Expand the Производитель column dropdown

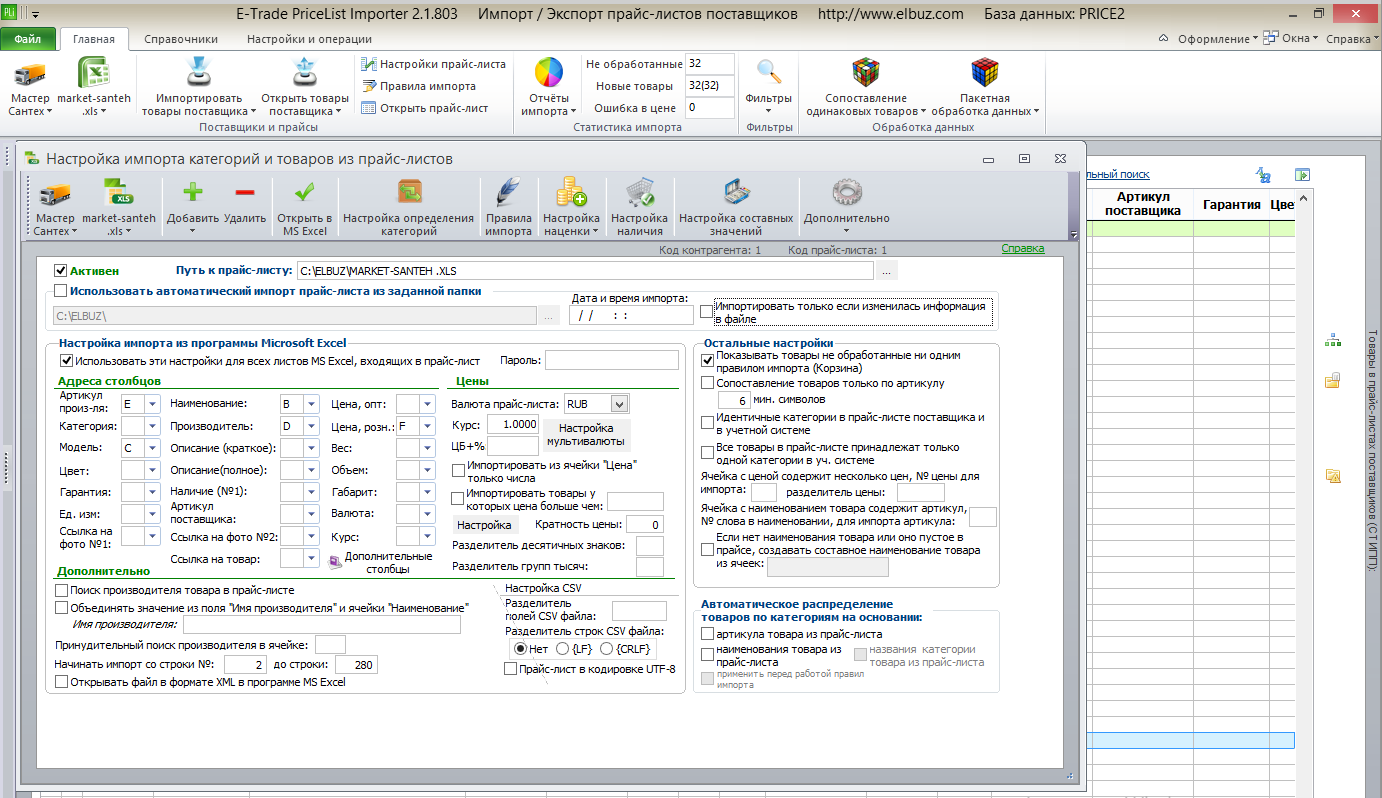tap(312, 426)
